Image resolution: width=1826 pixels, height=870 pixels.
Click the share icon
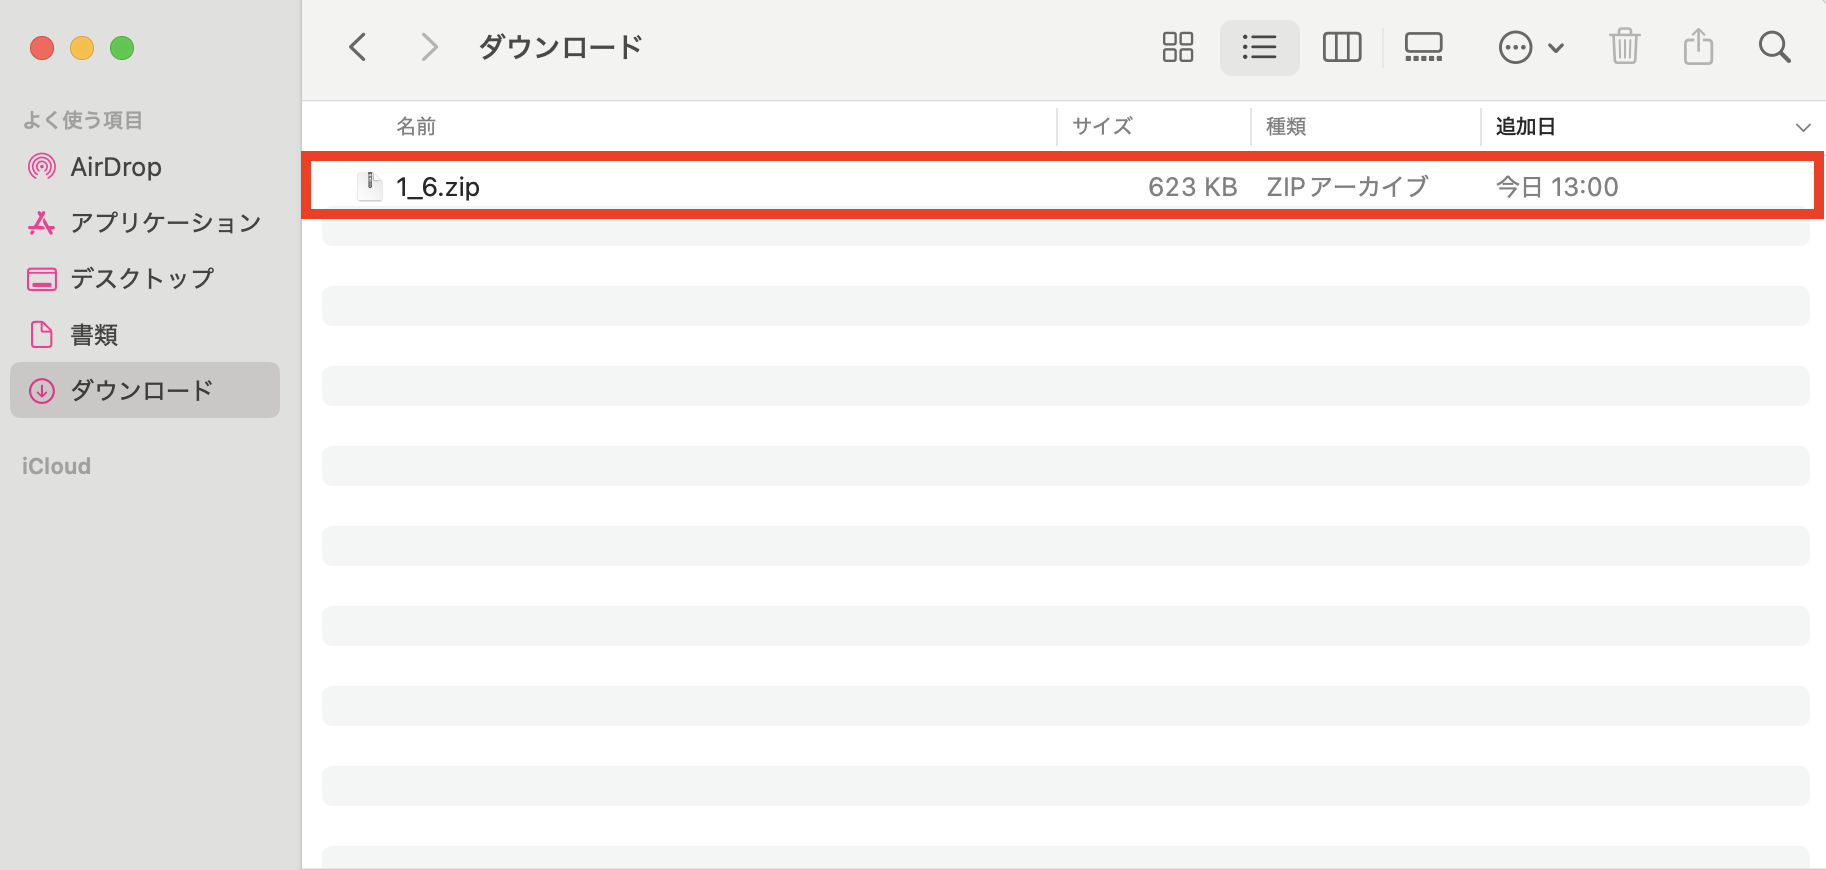click(1698, 47)
